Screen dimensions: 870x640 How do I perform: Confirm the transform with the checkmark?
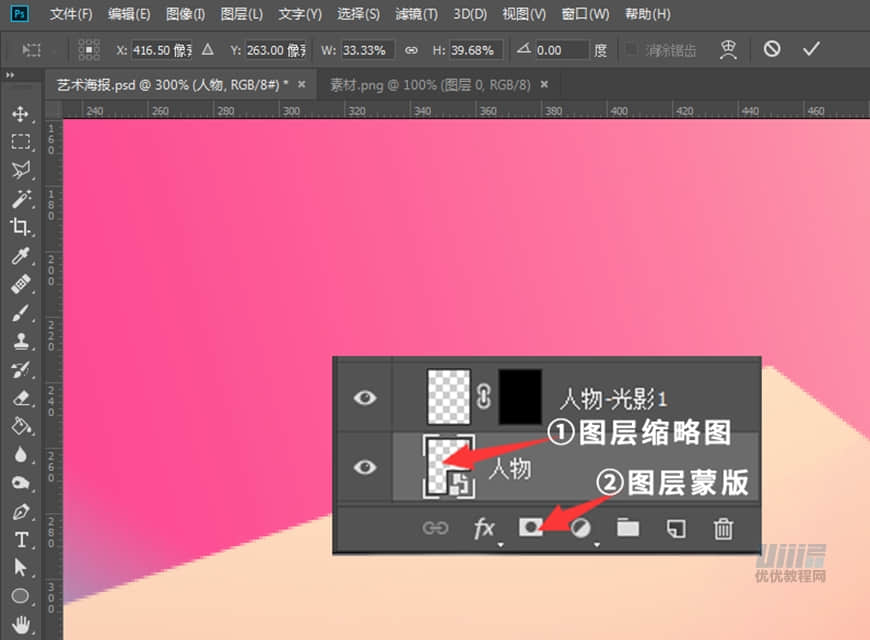[x=813, y=49]
